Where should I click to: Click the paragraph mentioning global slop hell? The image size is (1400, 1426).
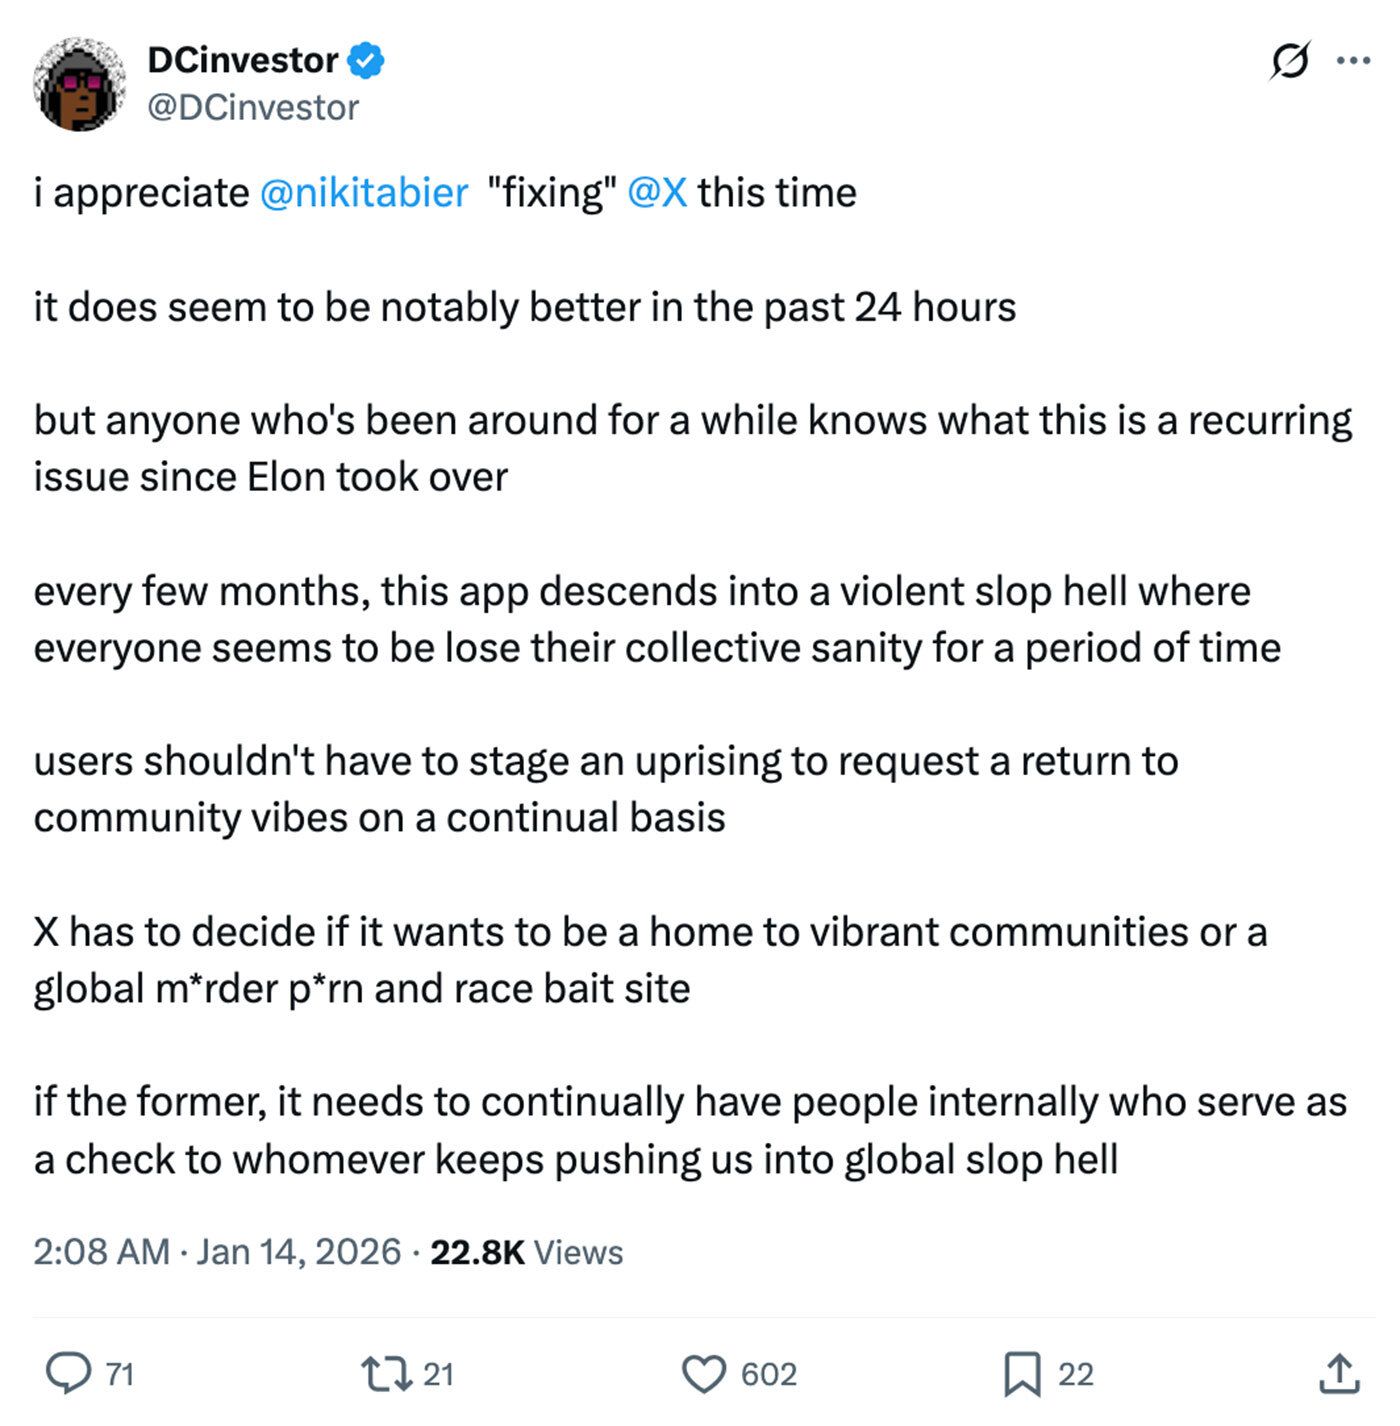(x=690, y=1131)
